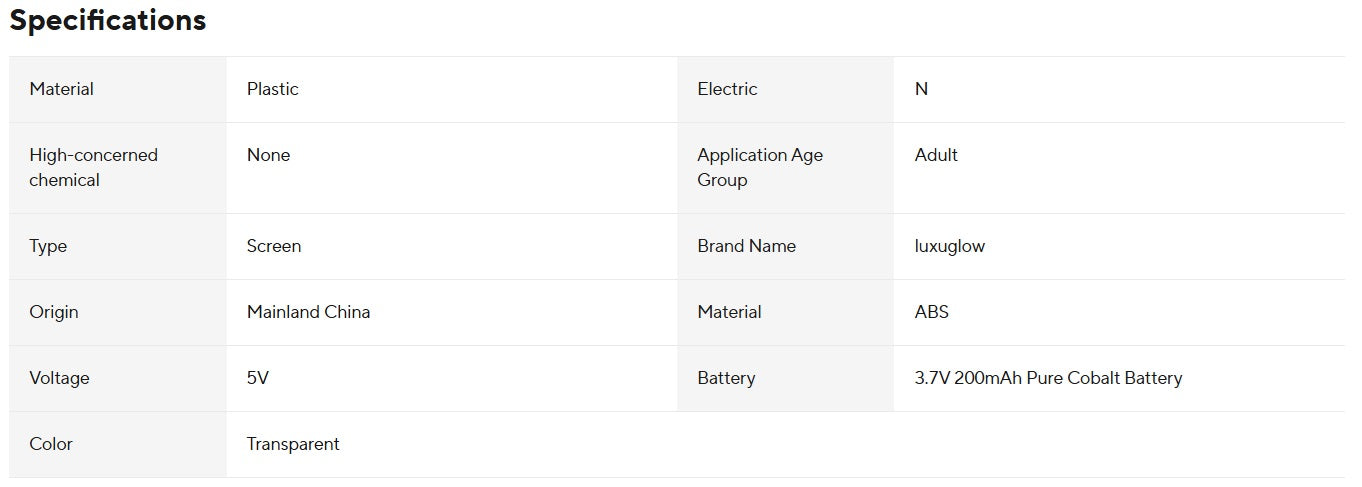Click the Brand Name label
The height and width of the screenshot is (487, 1362).
tap(746, 246)
